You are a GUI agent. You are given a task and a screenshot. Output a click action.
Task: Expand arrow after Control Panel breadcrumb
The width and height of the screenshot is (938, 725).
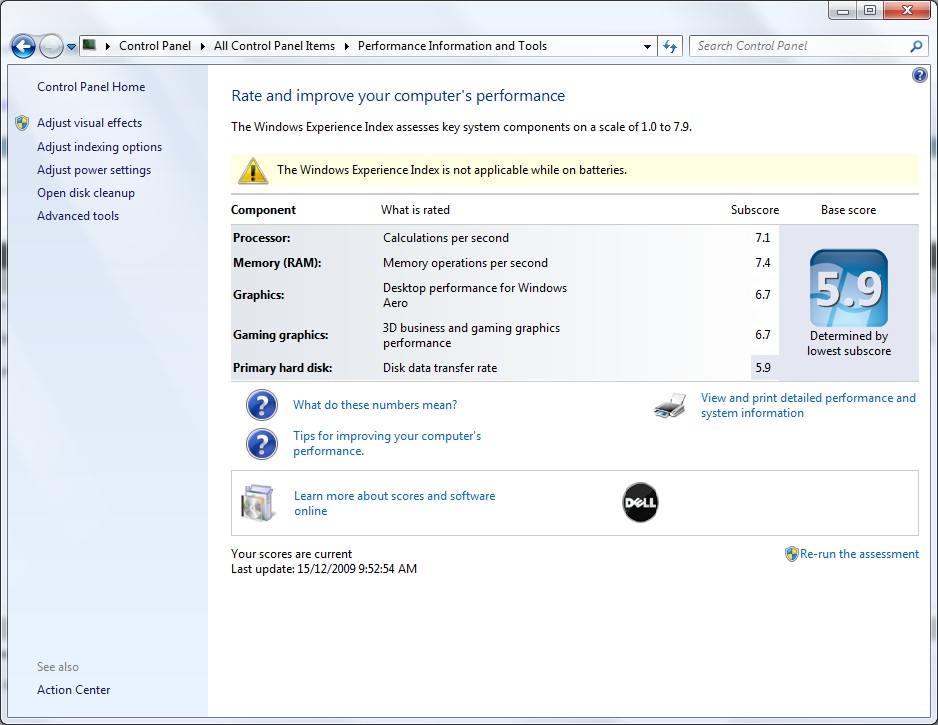203,46
